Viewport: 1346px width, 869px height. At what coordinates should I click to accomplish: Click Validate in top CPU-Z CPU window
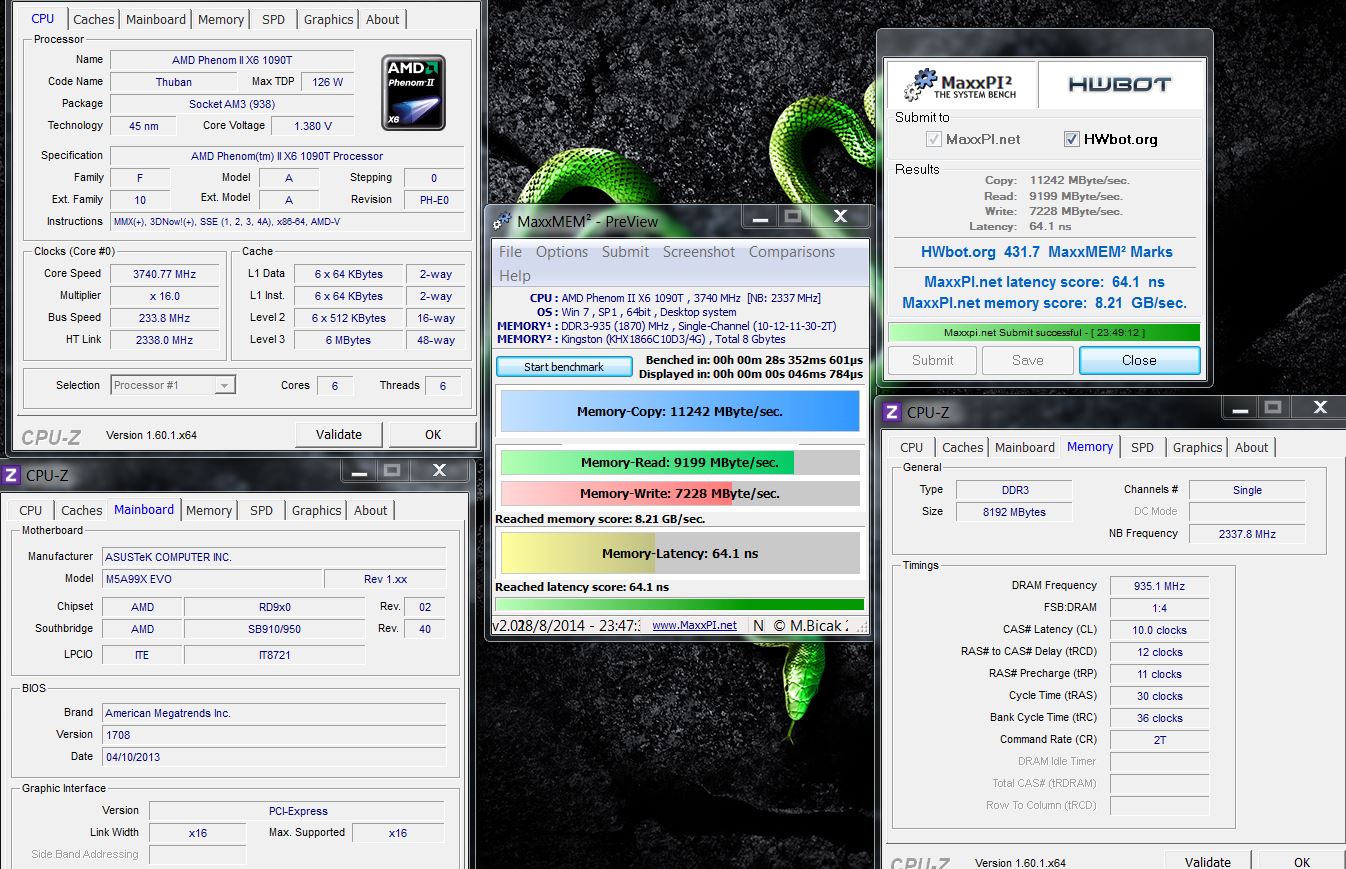[339, 434]
